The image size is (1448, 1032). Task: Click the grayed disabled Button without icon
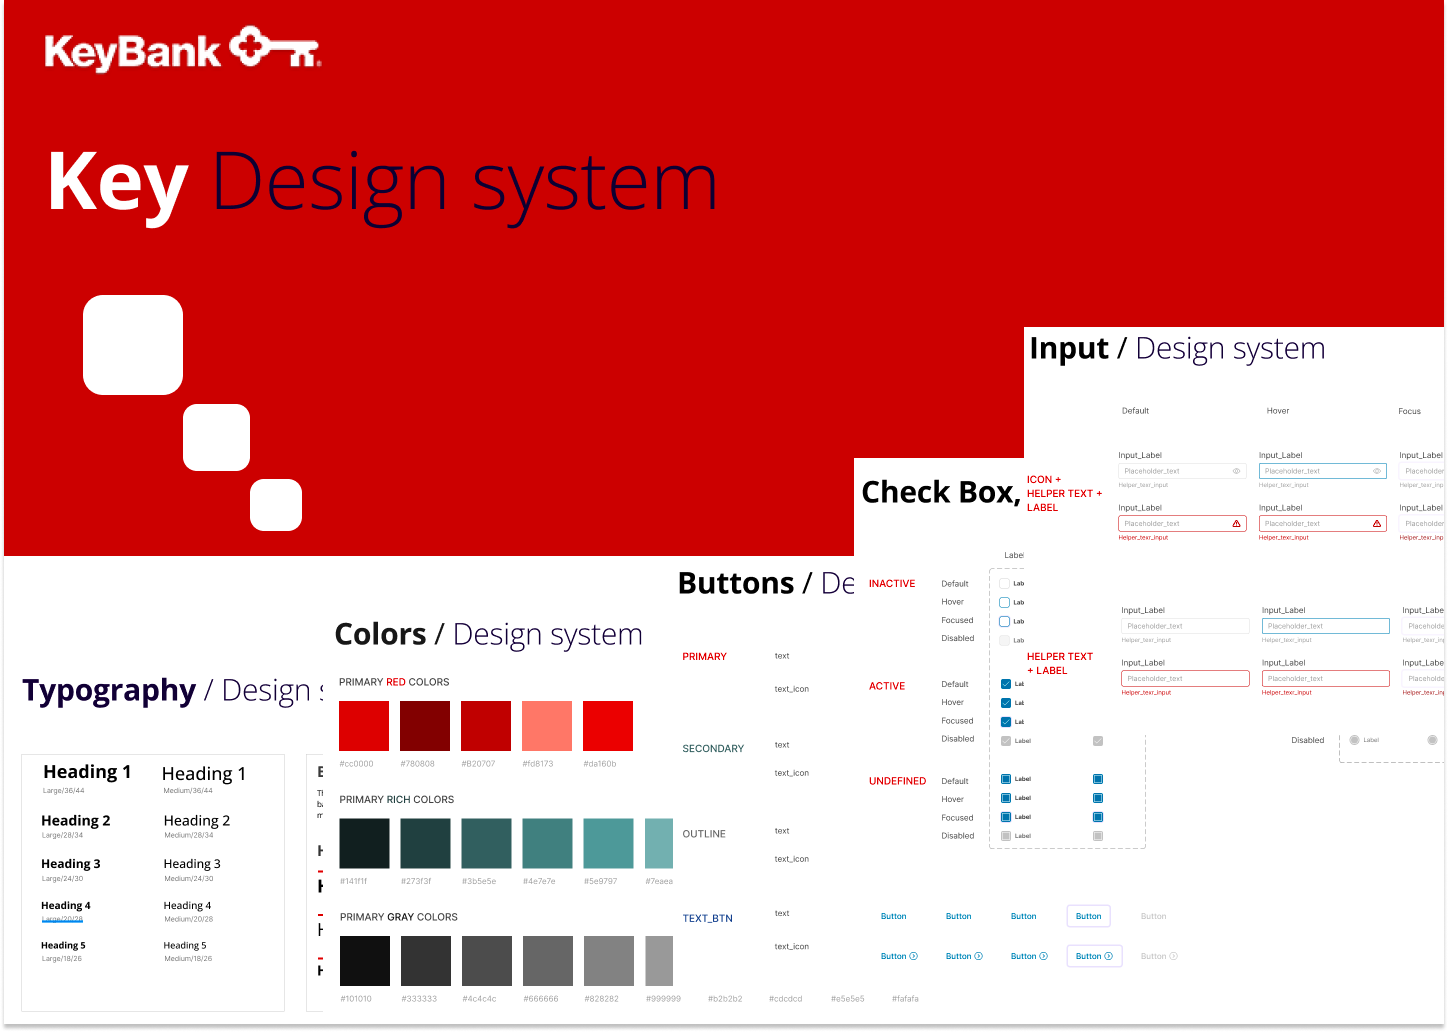1153,916
